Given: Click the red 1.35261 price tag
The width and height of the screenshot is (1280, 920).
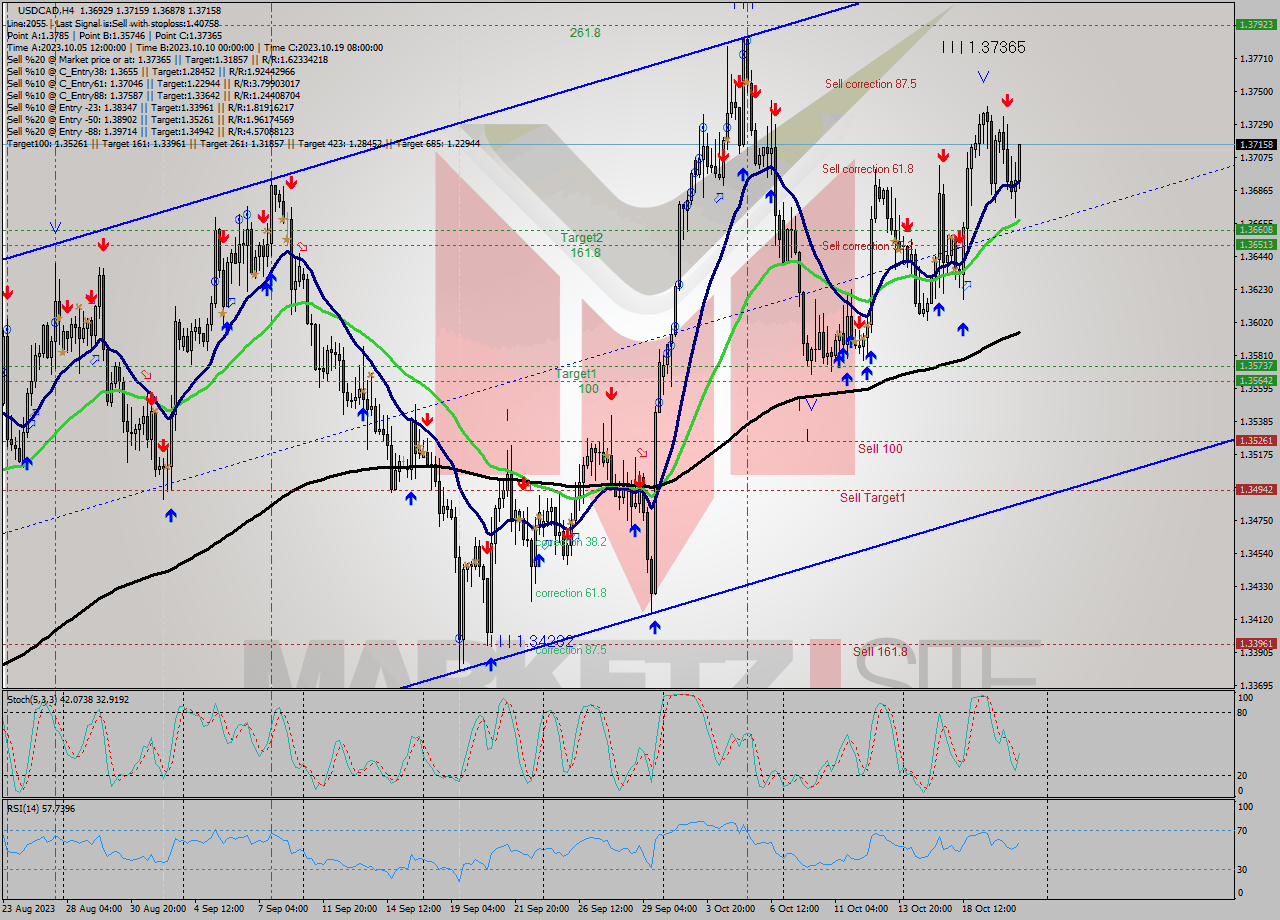Looking at the screenshot, I should 1256,440.
